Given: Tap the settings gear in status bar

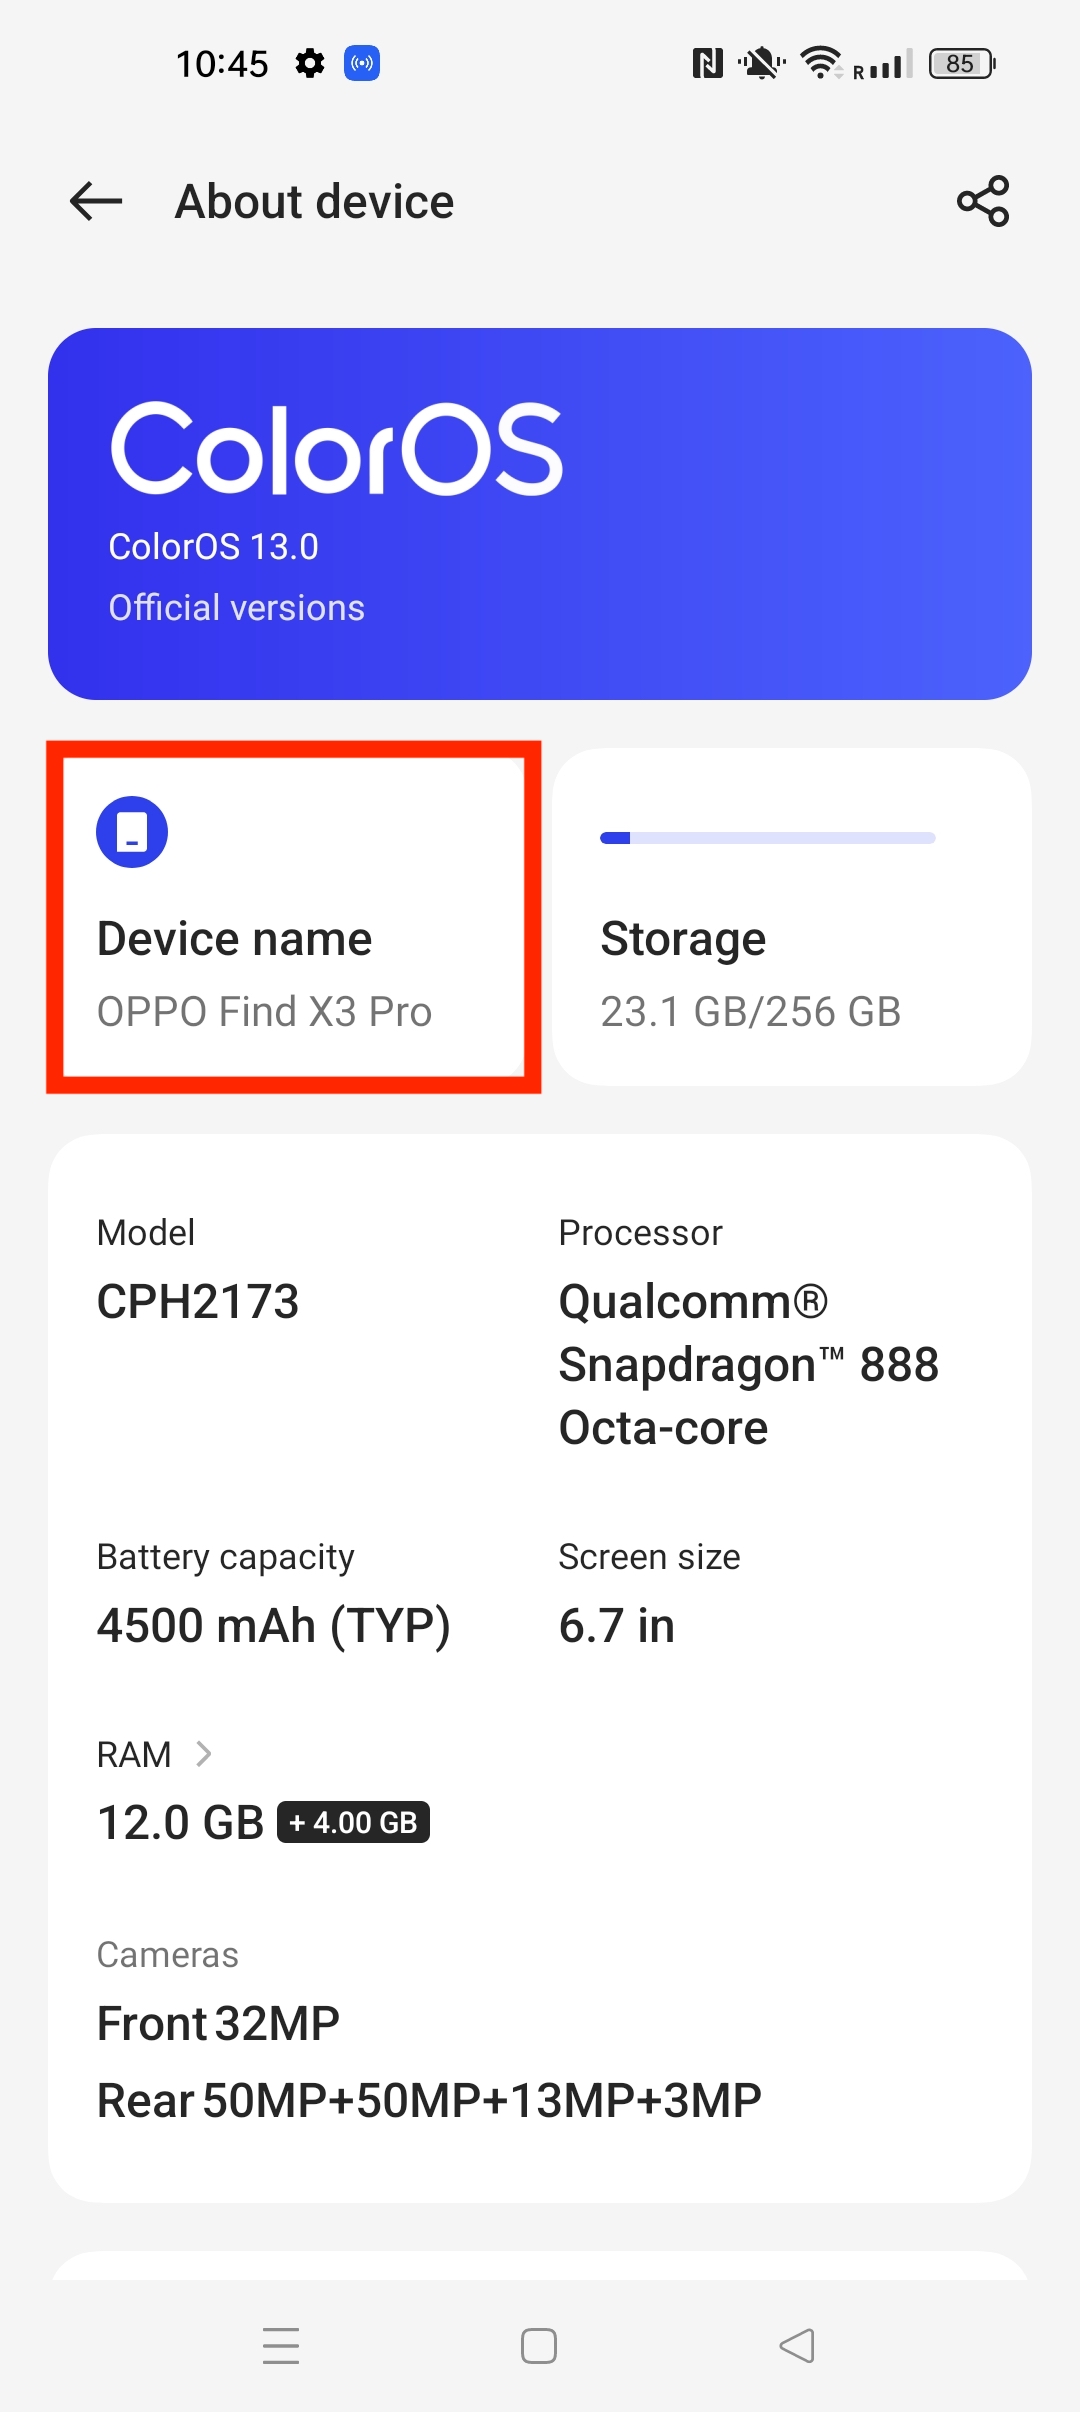Looking at the screenshot, I should coord(310,63).
